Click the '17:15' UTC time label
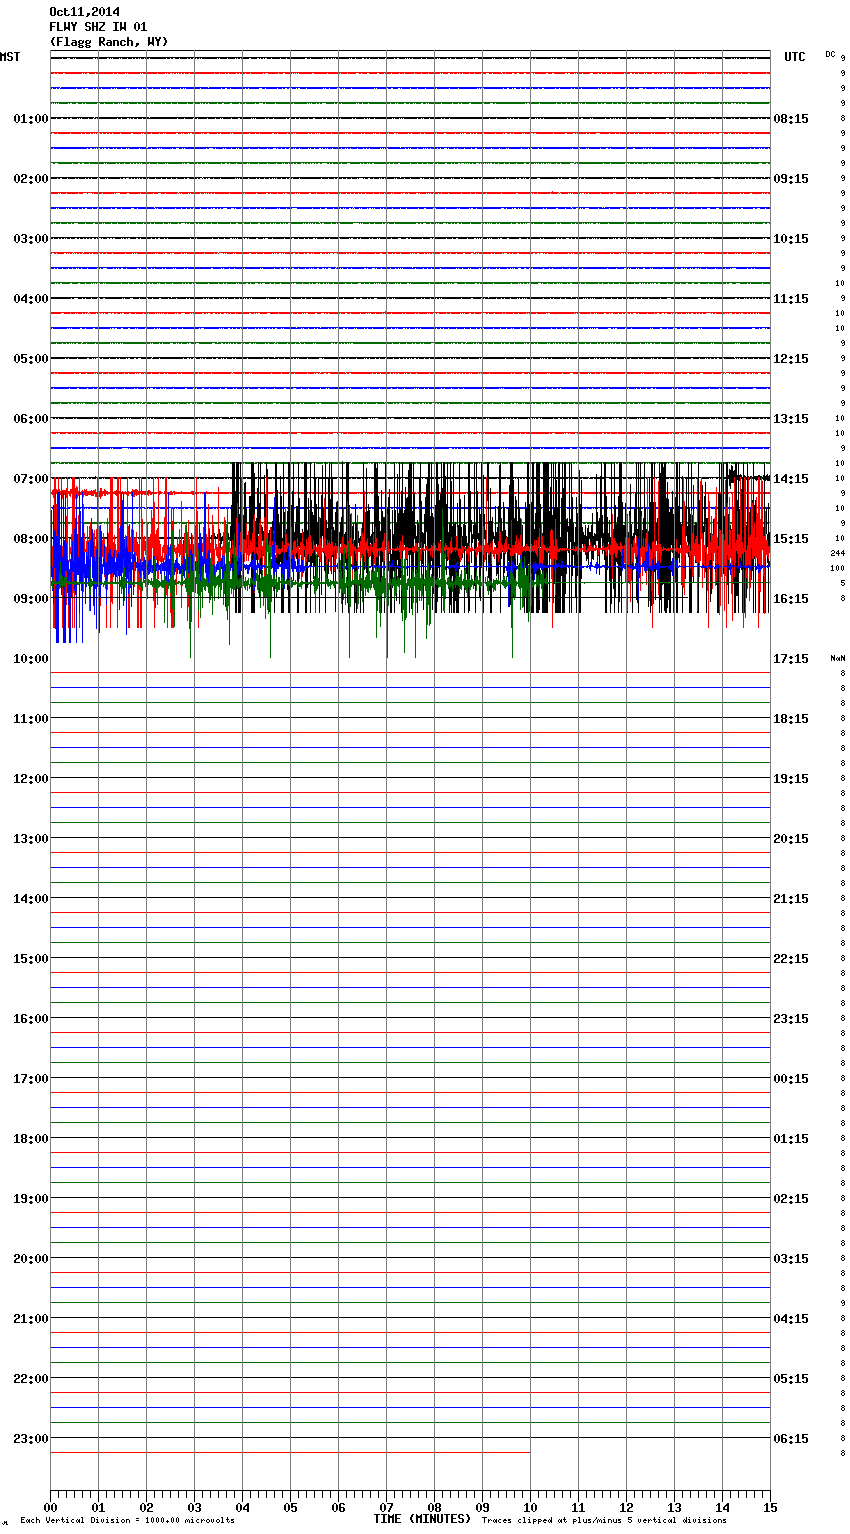The height and width of the screenshot is (1534, 850). coord(791,659)
